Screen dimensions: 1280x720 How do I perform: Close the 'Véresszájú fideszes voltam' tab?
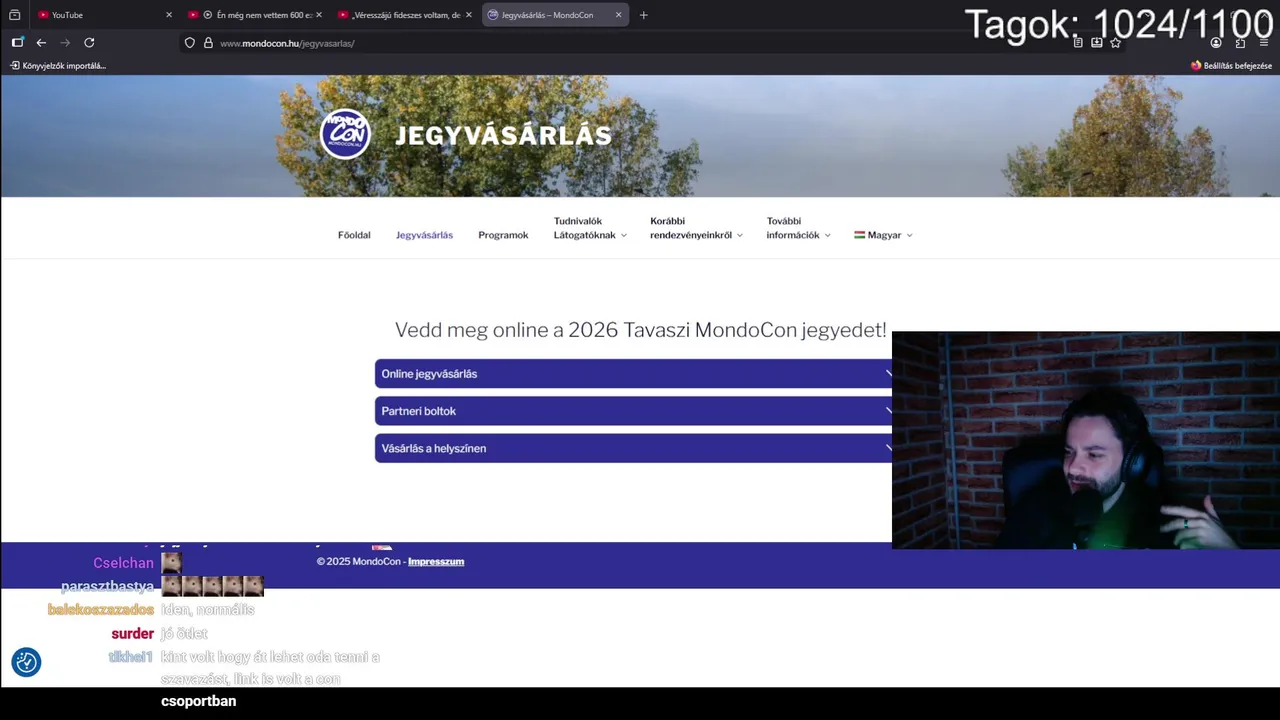468,15
